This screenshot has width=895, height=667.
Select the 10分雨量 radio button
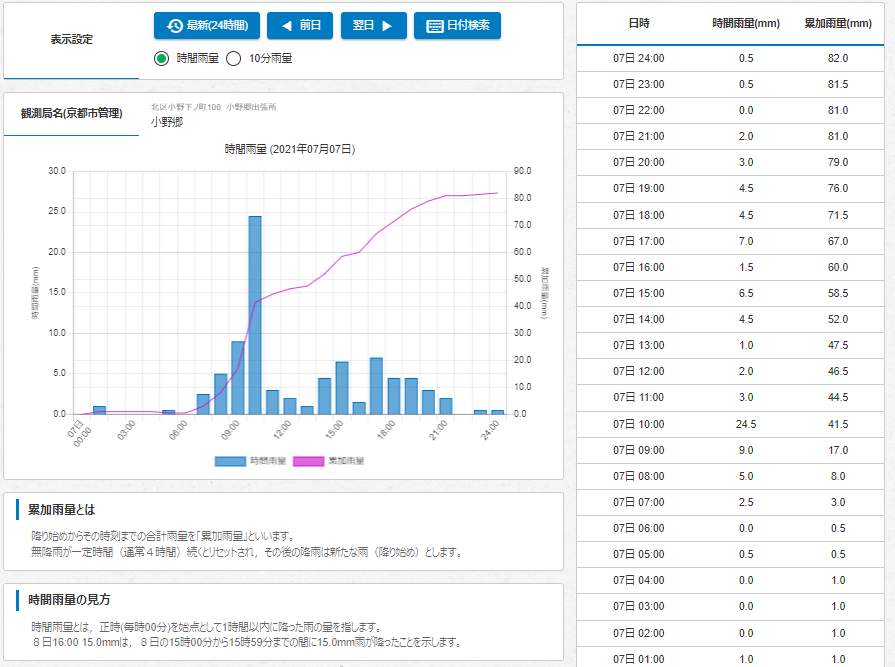[234, 58]
